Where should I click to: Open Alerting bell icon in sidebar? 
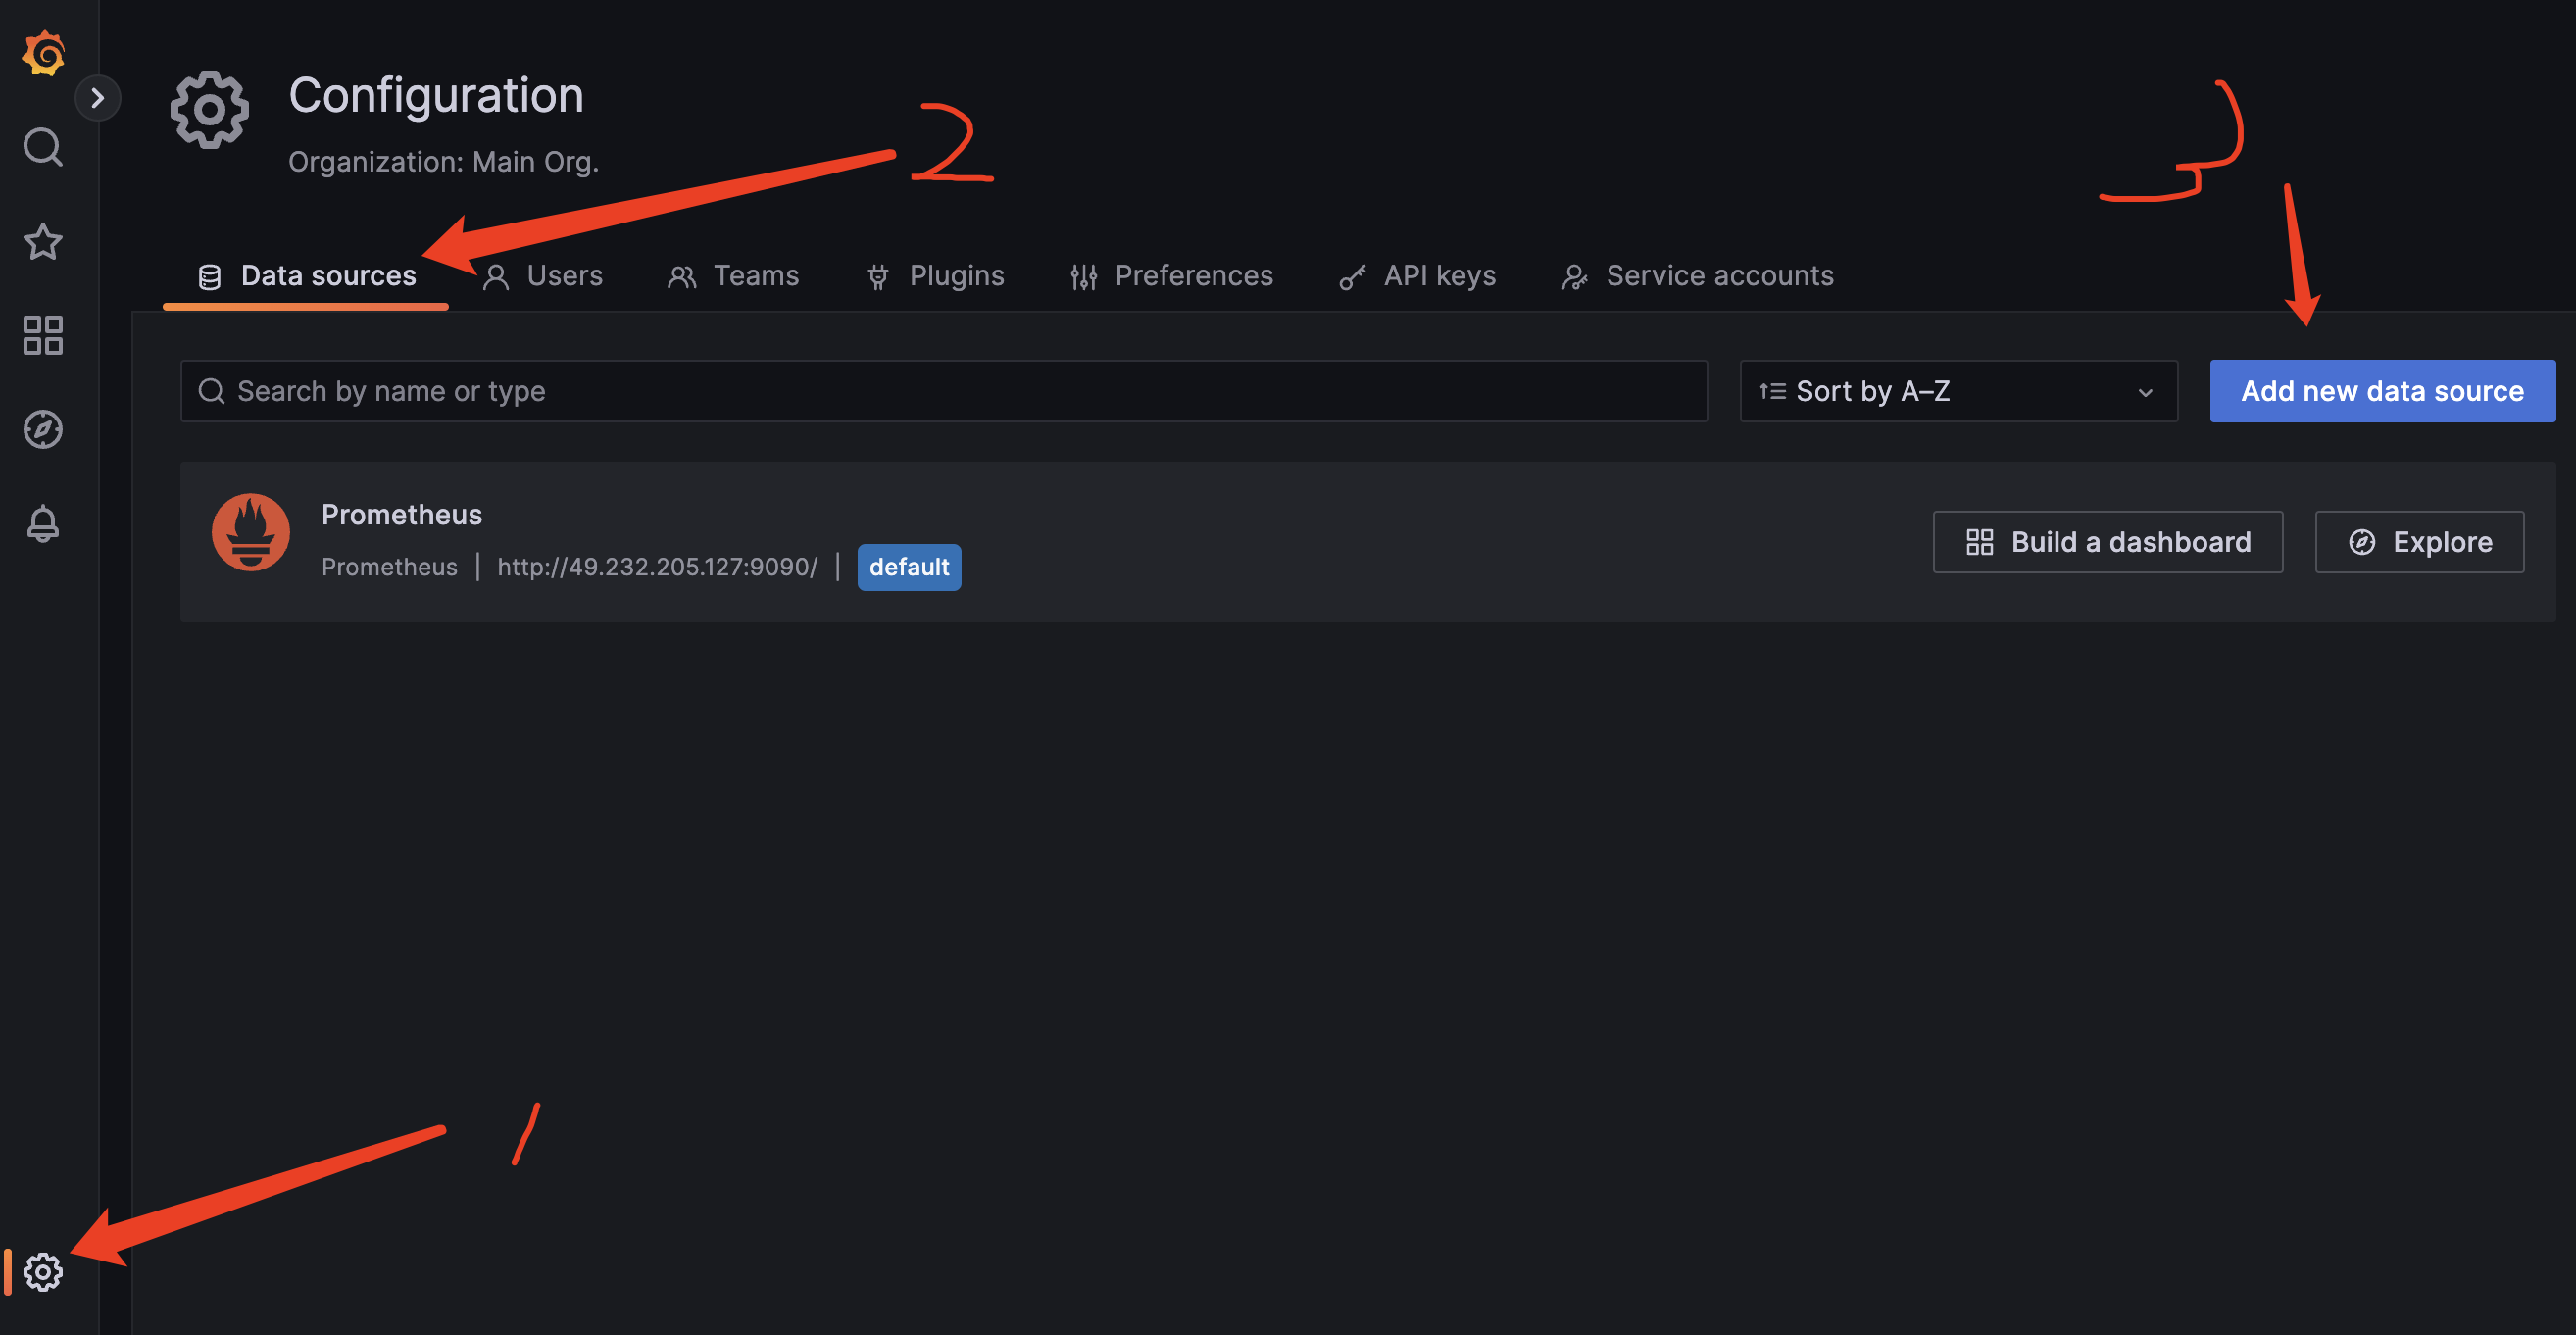point(43,523)
